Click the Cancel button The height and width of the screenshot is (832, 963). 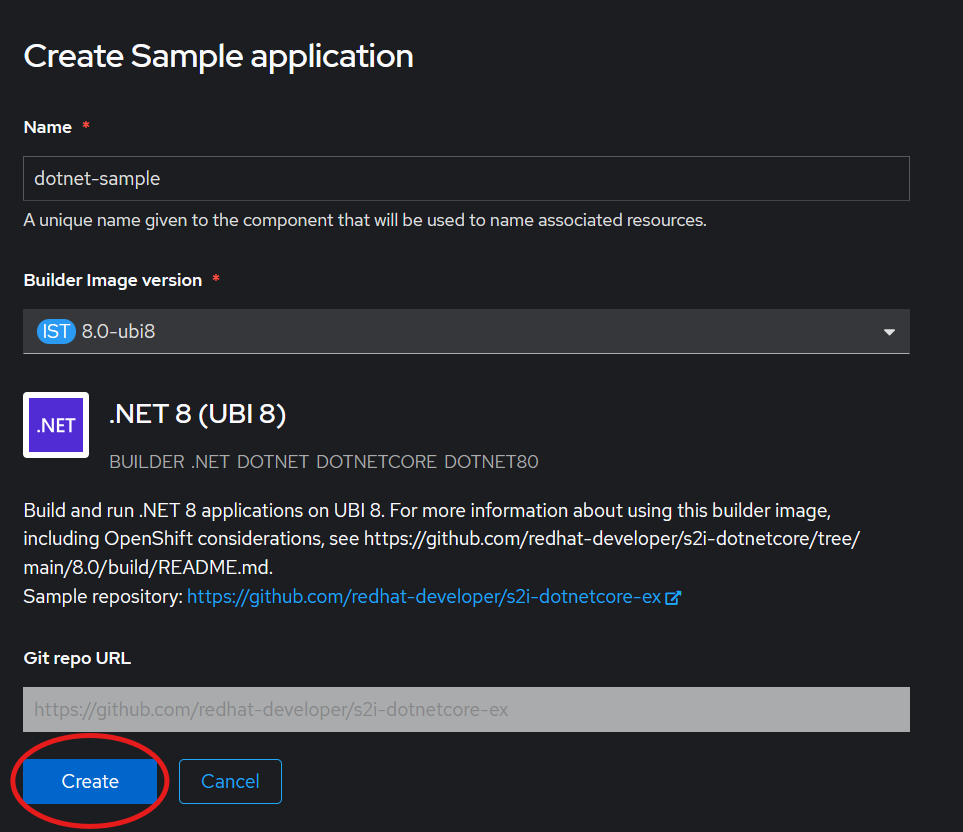(230, 781)
